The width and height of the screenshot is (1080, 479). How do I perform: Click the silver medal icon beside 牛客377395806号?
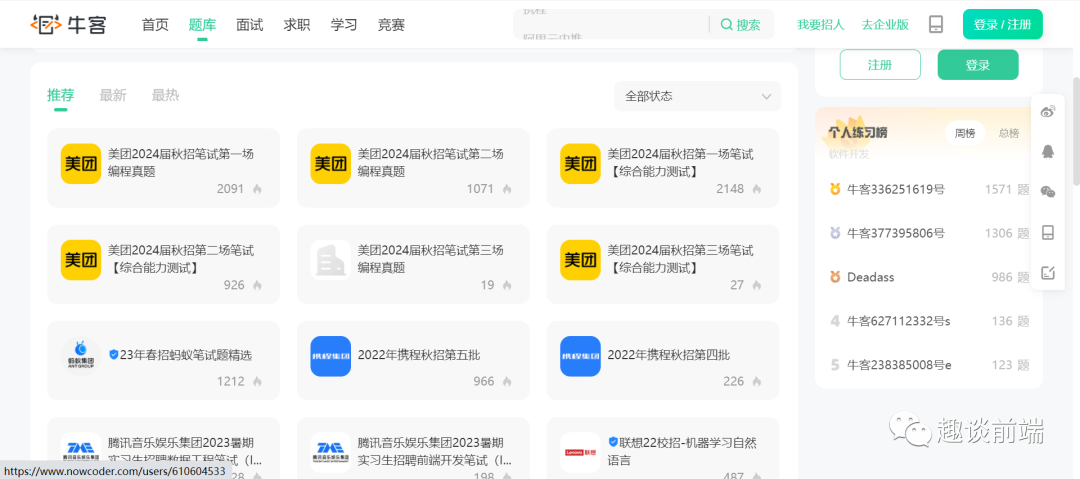835,233
